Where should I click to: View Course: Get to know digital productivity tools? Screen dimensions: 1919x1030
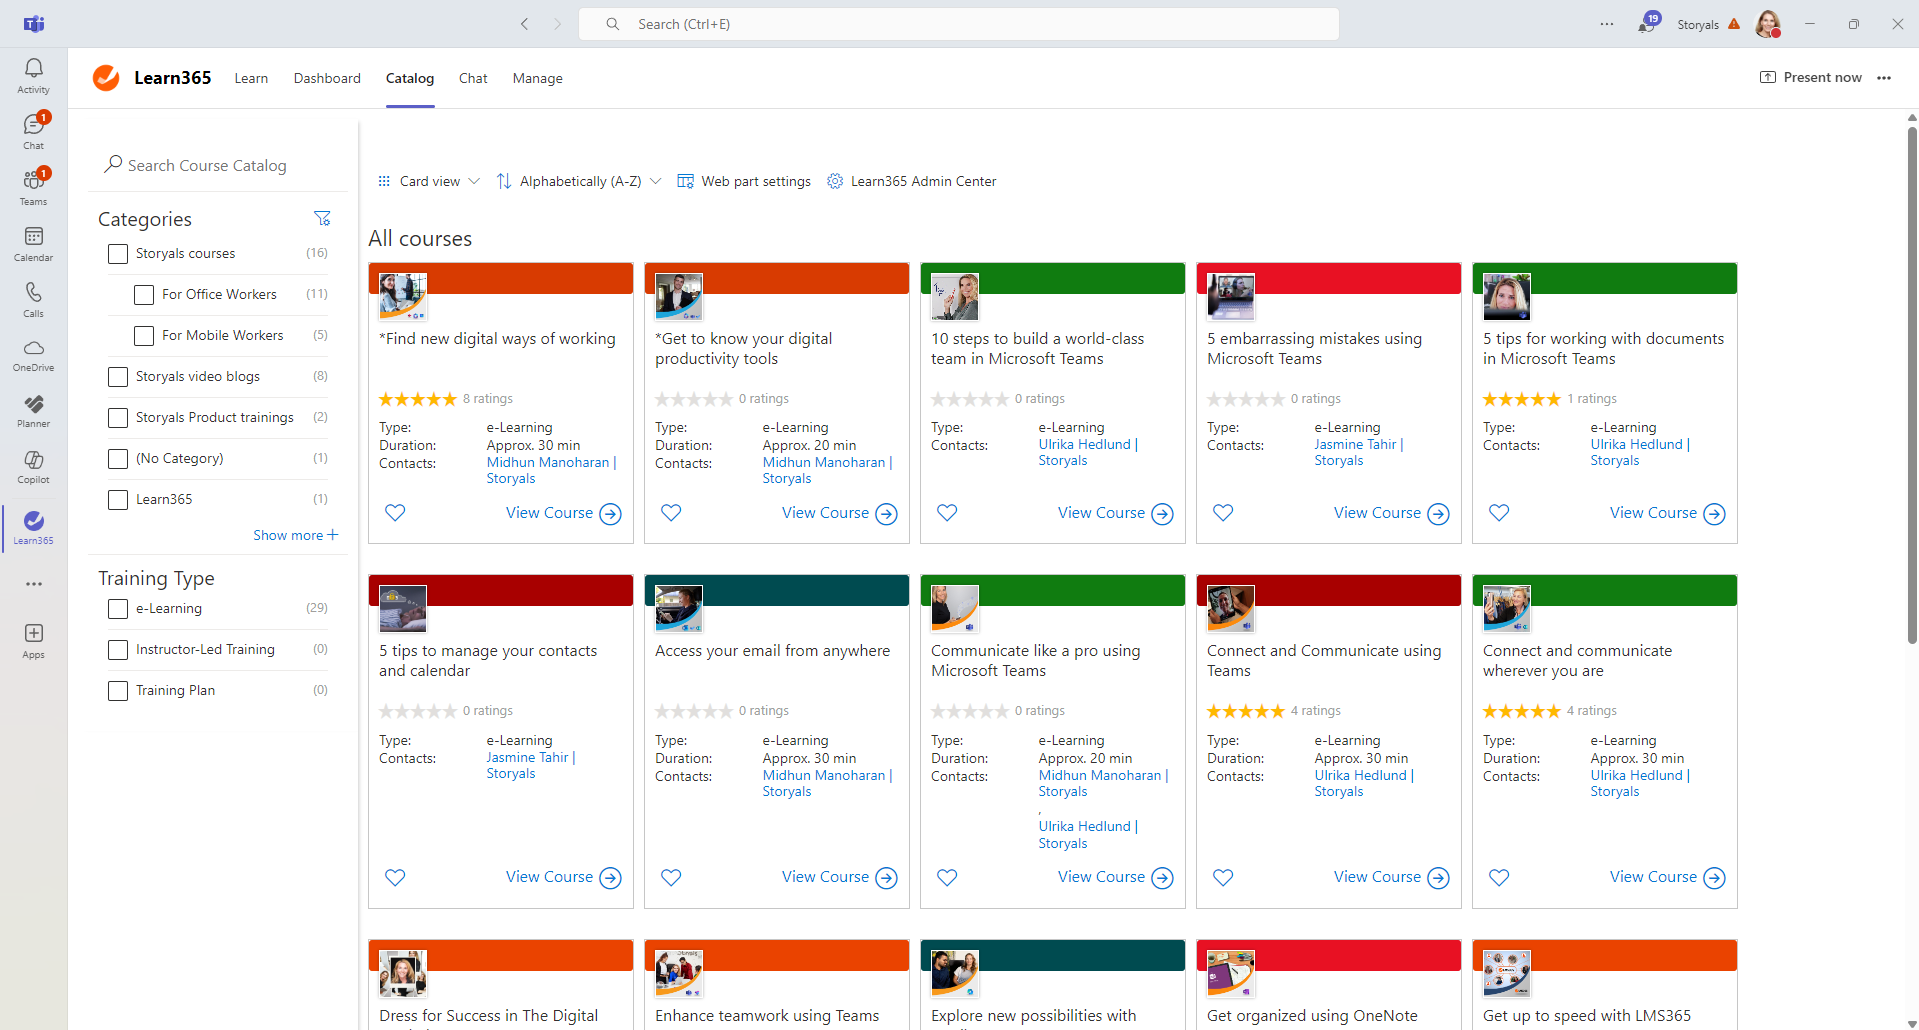pos(839,513)
